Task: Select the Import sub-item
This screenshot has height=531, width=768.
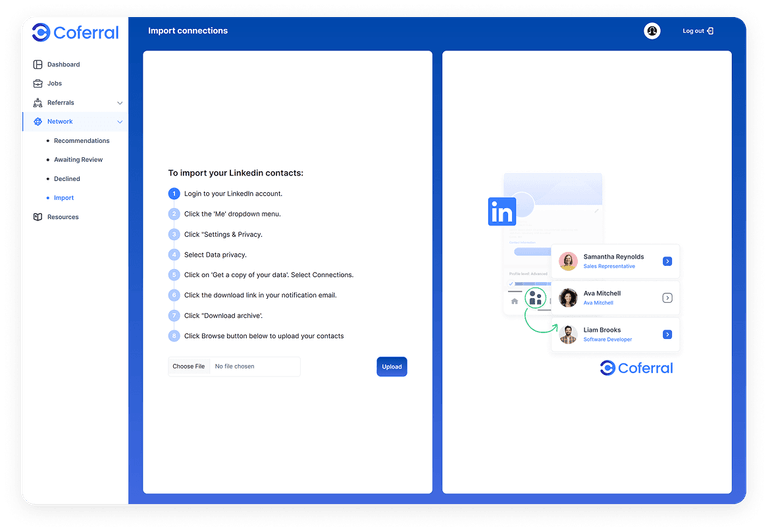Action: (x=64, y=198)
